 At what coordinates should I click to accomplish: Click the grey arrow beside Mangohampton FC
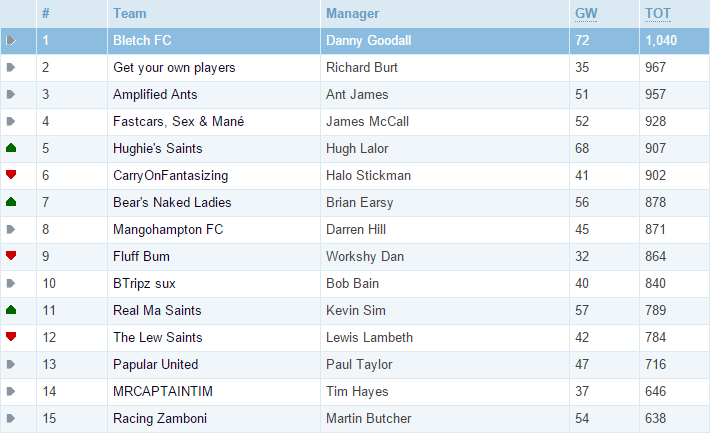pos(11,229)
